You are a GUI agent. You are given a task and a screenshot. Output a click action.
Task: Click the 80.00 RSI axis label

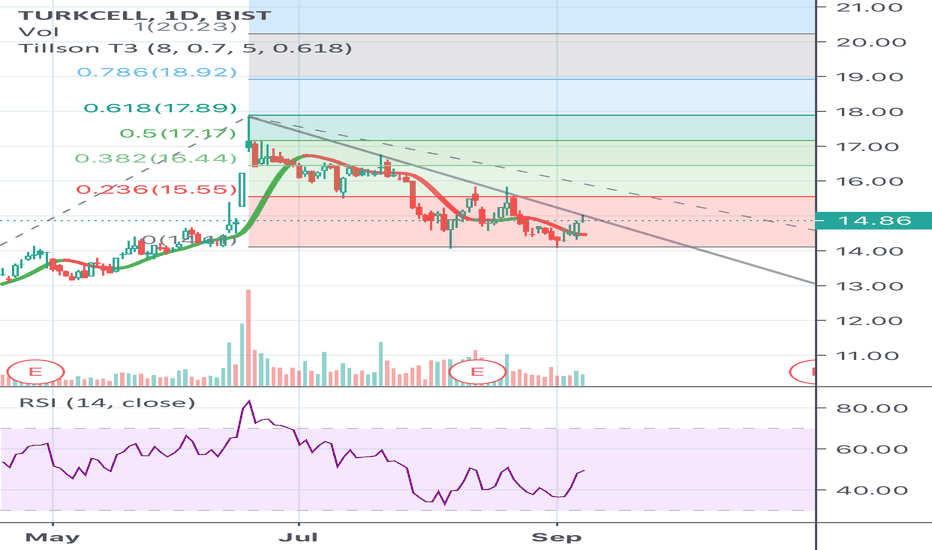pyautogui.click(x=872, y=408)
